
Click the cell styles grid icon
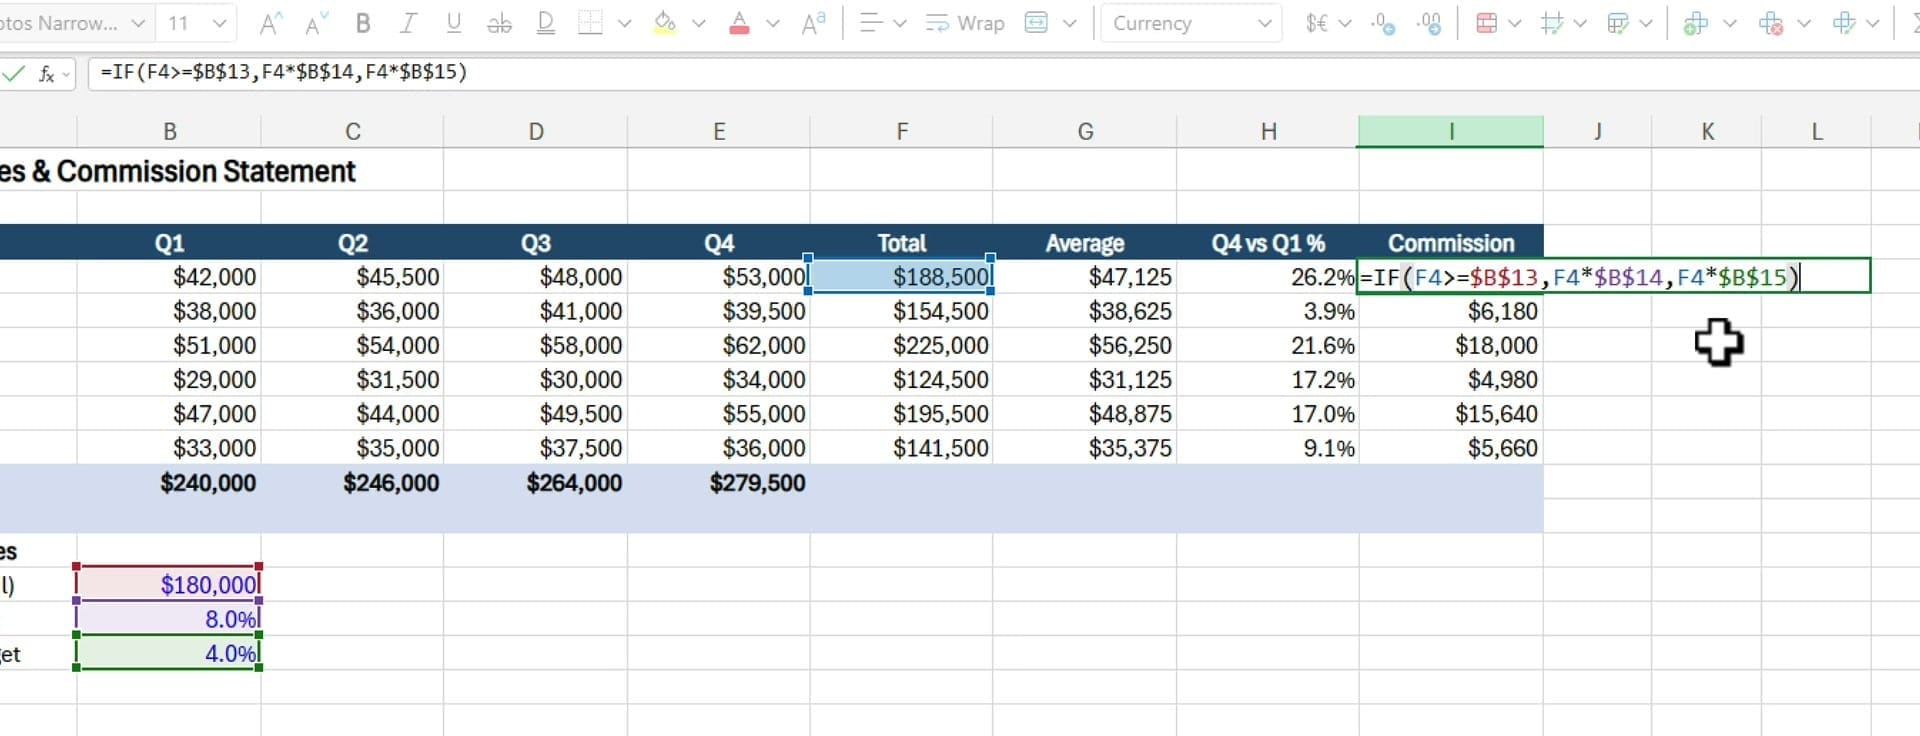click(1552, 23)
